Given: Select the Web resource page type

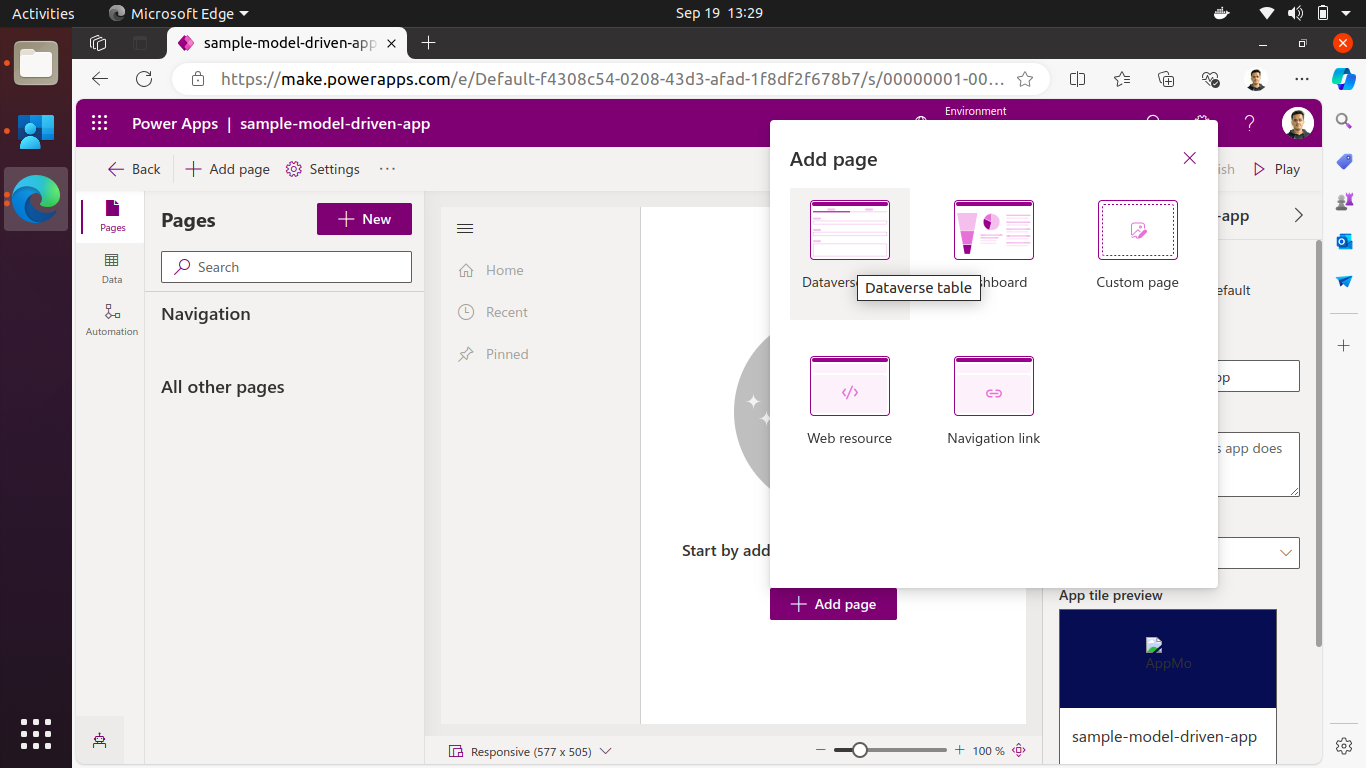Looking at the screenshot, I should point(849,386).
